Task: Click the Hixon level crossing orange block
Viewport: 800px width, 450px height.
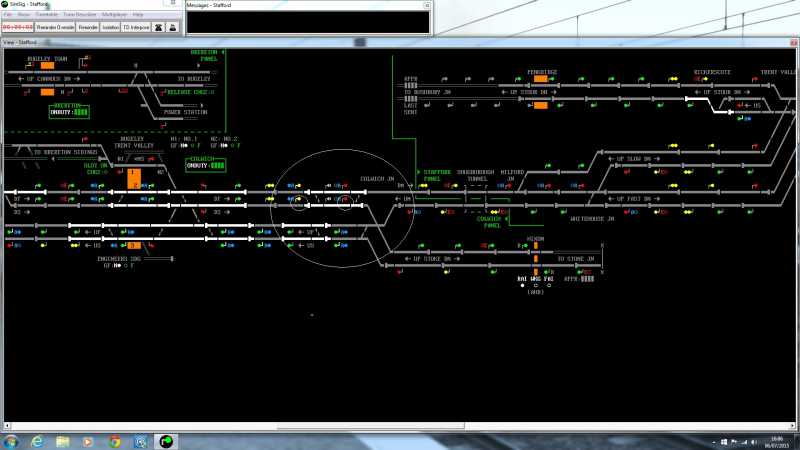Action: (x=536, y=259)
